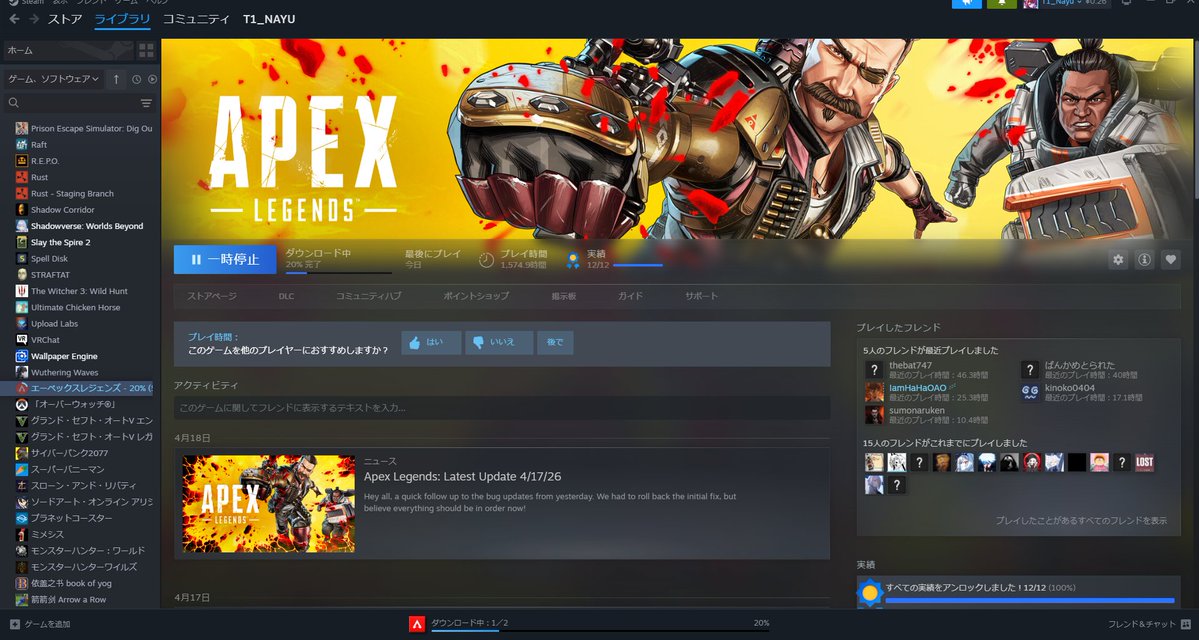Go back with the left arrow
The image size is (1199, 640).
[x=14, y=19]
